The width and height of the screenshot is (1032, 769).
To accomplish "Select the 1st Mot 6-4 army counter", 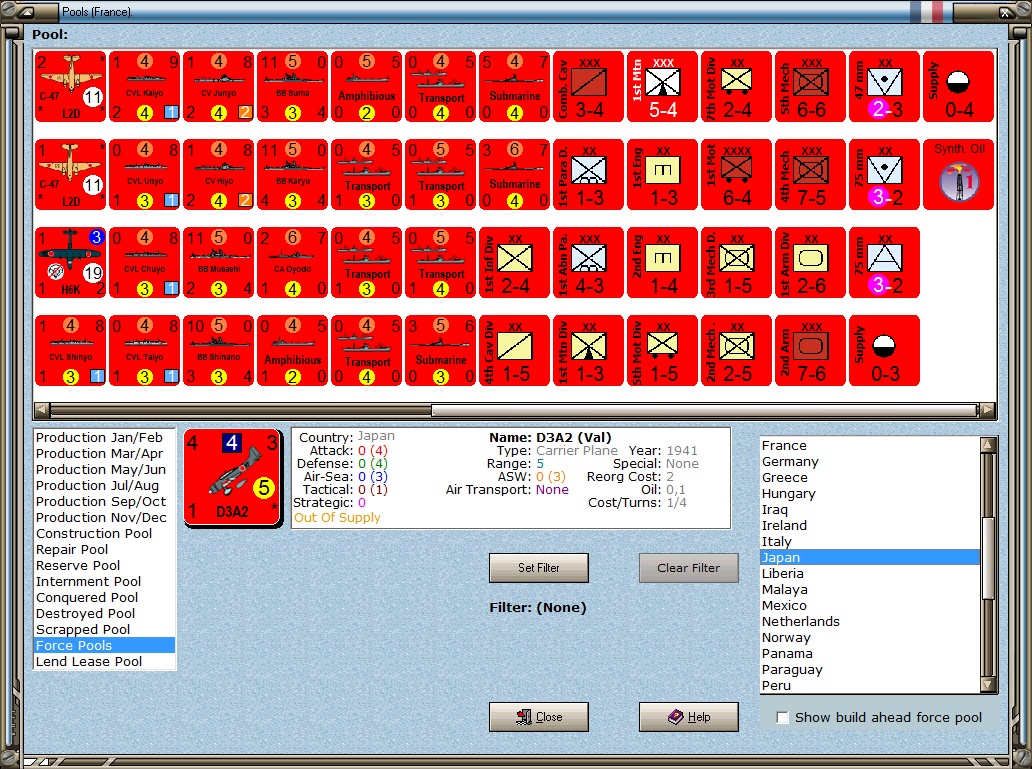I will pyautogui.click(x=736, y=174).
